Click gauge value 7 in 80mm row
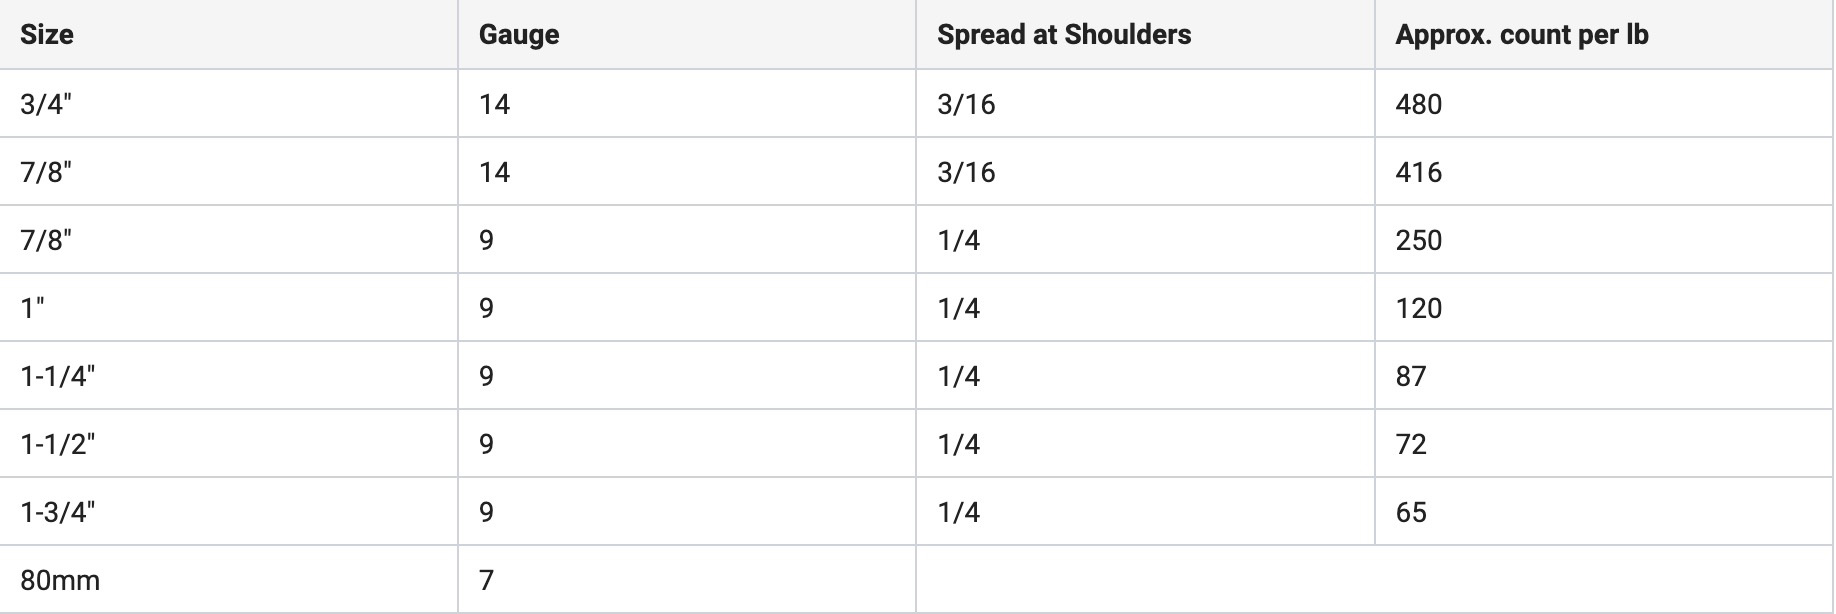 tap(486, 580)
